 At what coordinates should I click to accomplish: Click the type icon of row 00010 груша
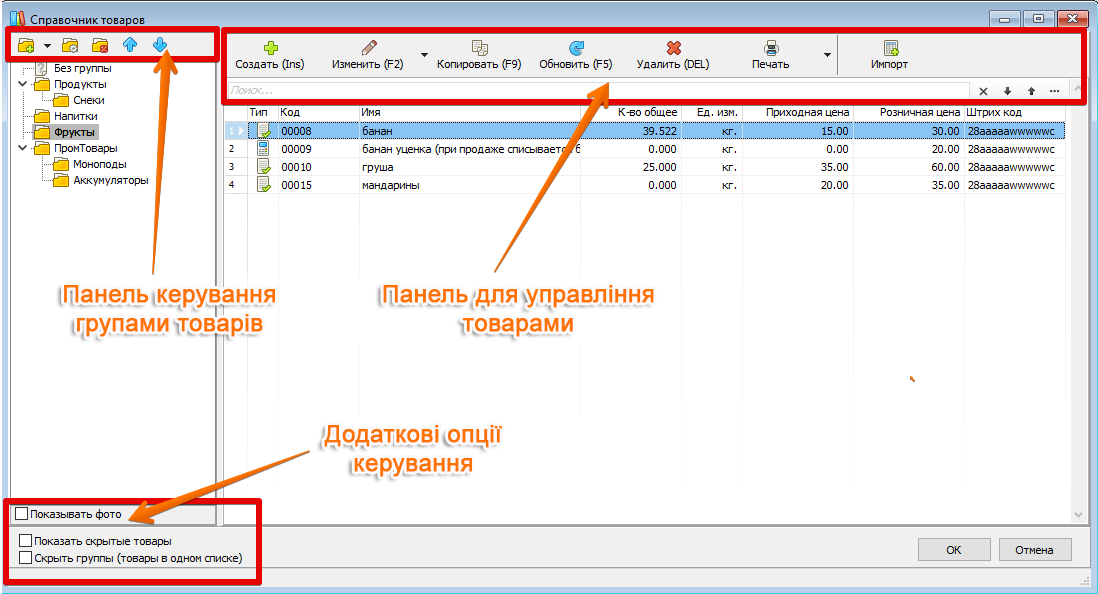tap(263, 167)
